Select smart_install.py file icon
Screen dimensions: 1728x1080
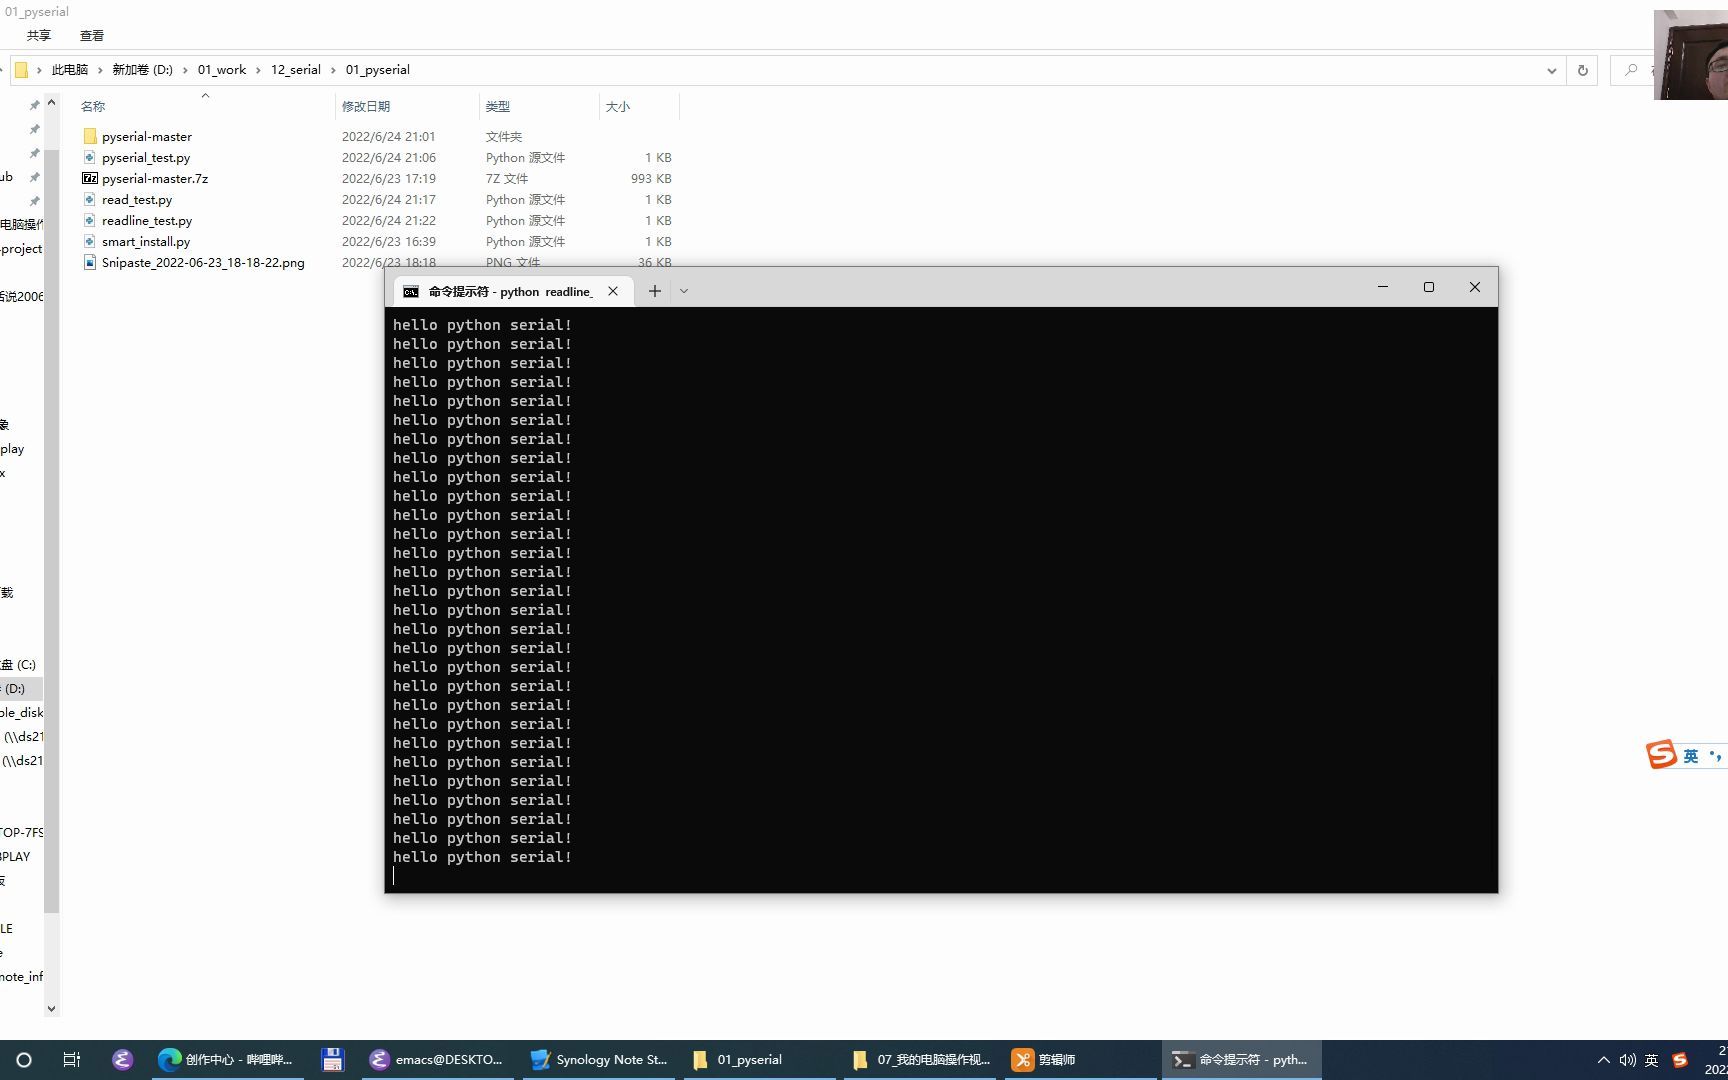(x=90, y=241)
